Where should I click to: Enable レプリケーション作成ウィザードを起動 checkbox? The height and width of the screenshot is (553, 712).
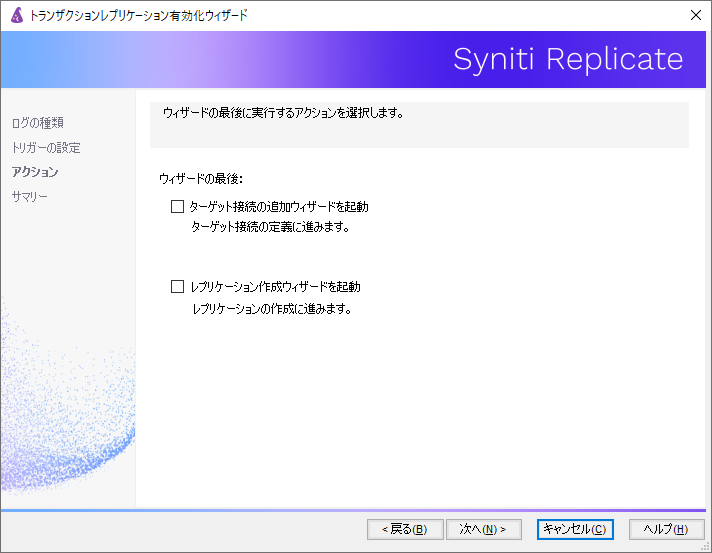pos(177,286)
